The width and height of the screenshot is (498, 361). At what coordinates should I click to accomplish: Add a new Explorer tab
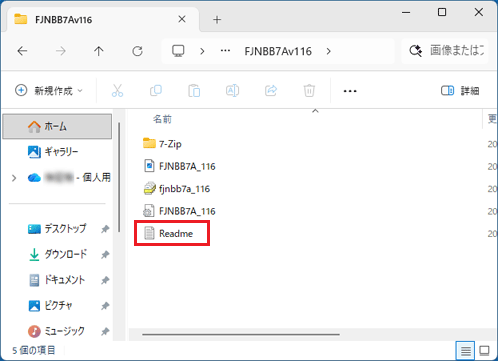[217, 20]
